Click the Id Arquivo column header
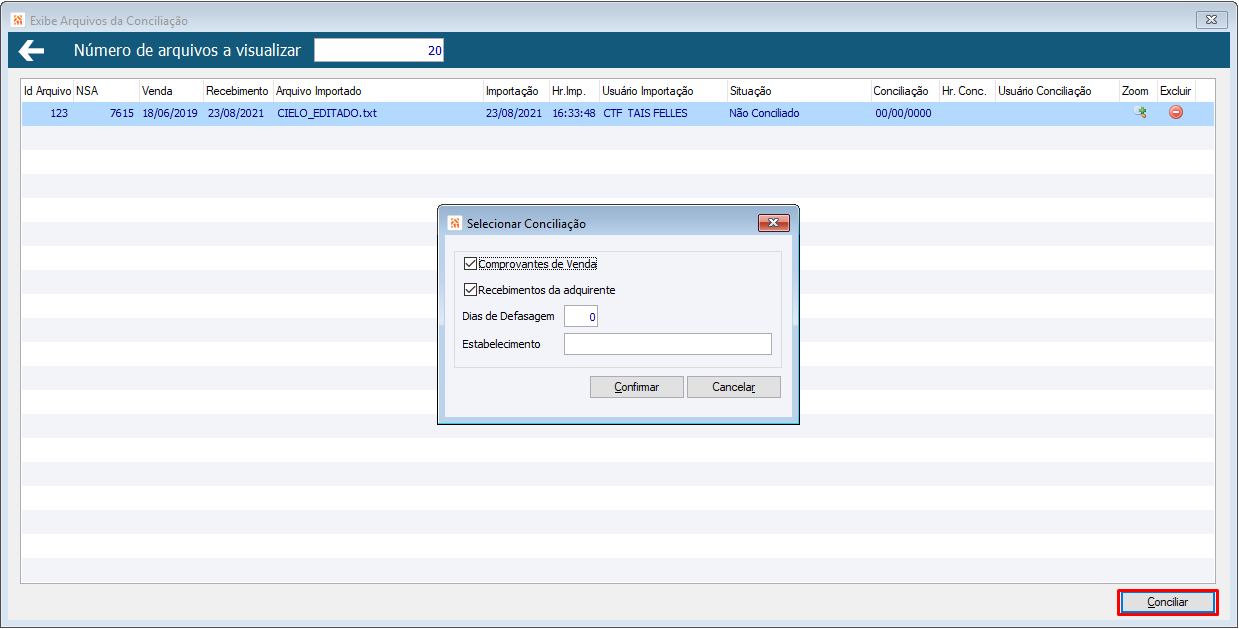1239x629 pixels. click(x=47, y=91)
